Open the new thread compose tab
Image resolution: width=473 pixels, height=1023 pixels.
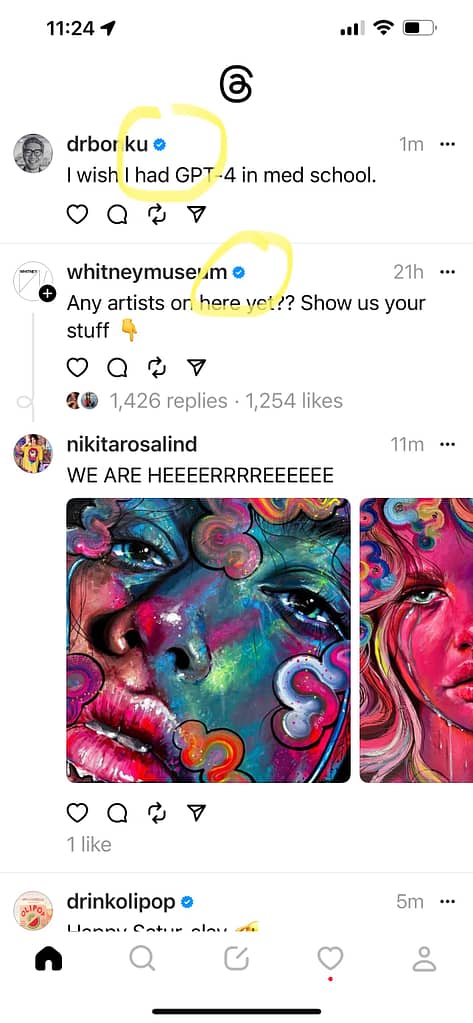click(236, 958)
